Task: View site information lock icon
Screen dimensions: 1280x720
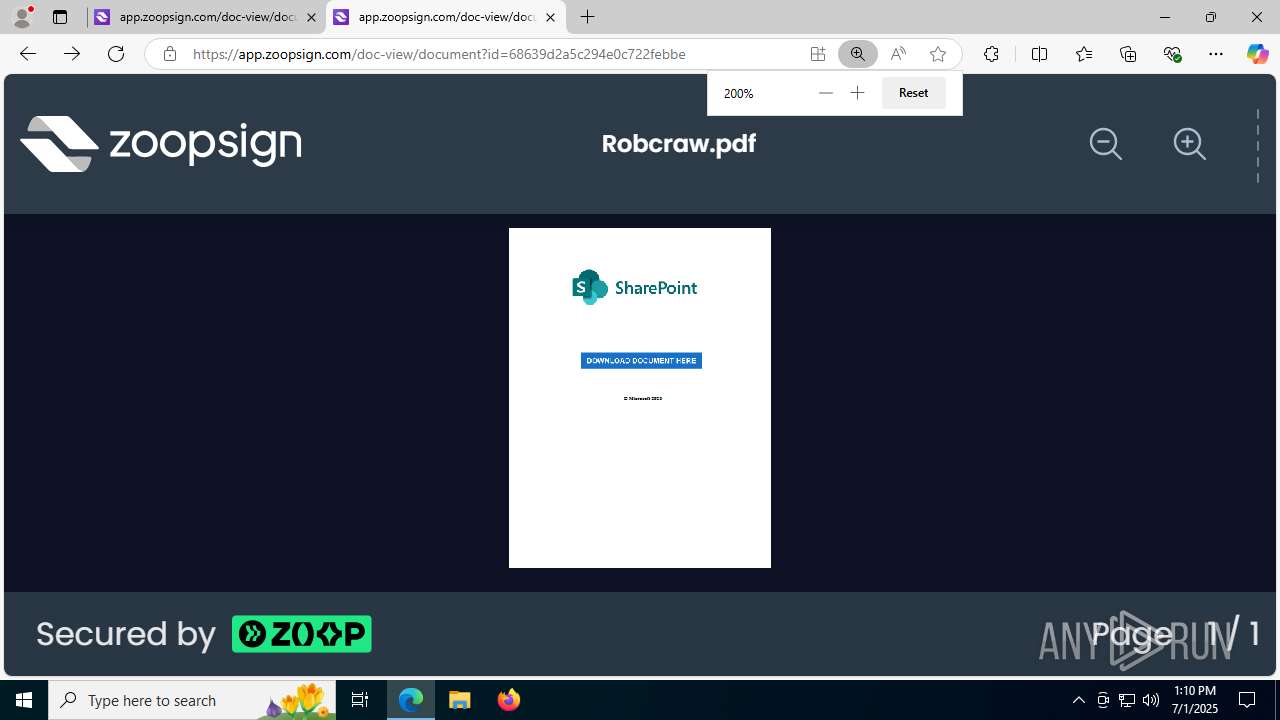Action: point(170,54)
